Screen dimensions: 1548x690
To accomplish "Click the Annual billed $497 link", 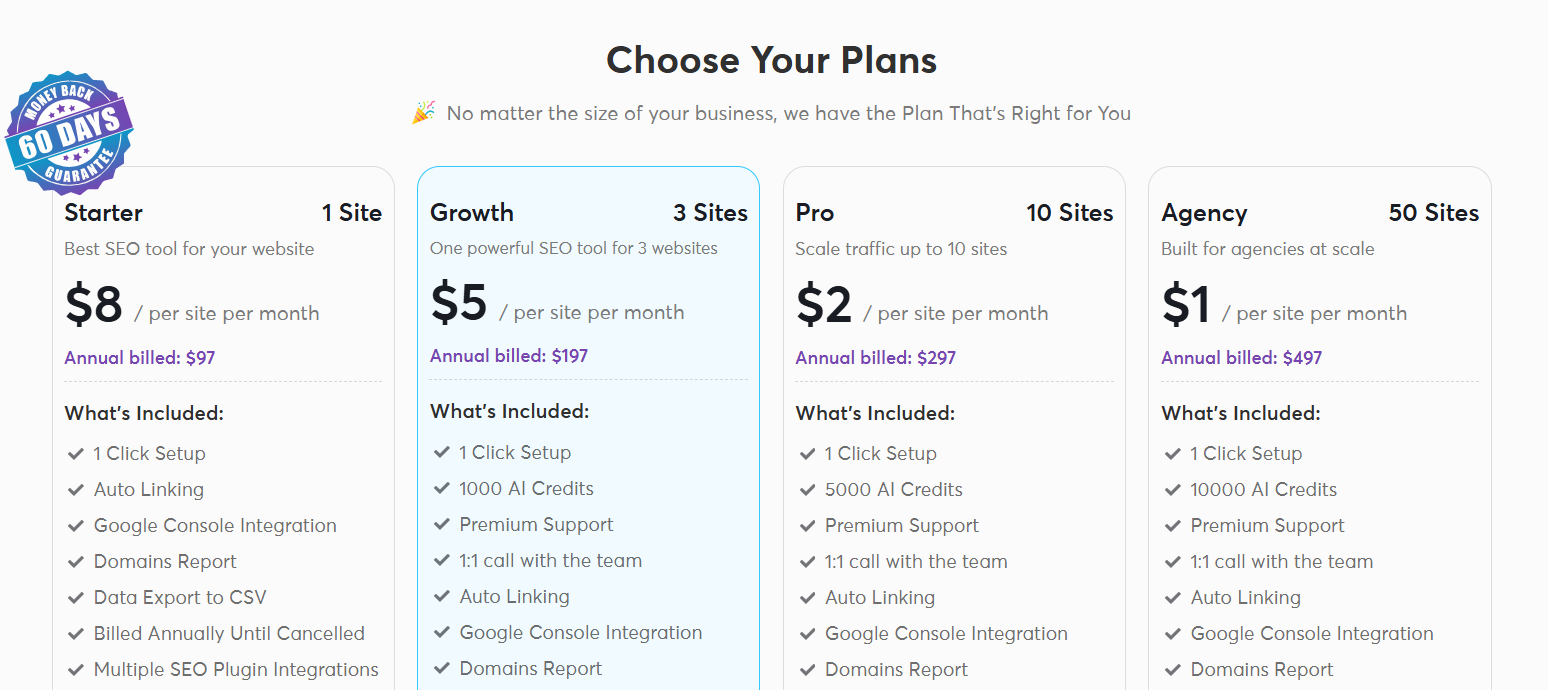I will [x=1241, y=357].
